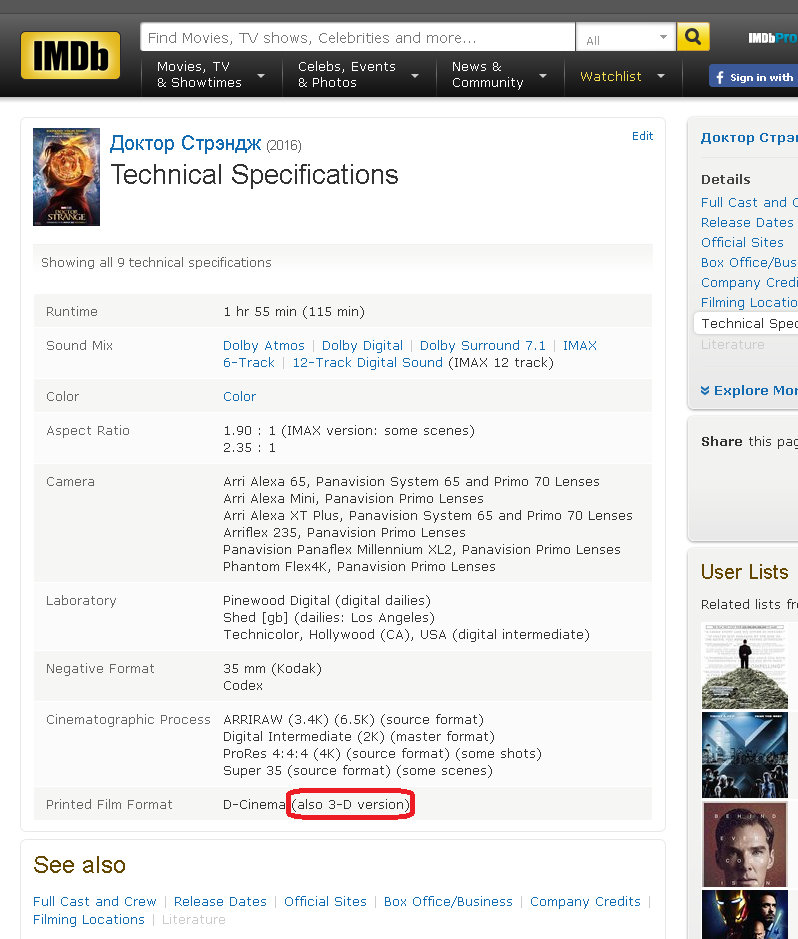Viewport: 798px width, 939px height.
Task: Click the Color link
Action: pyautogui.click(x=239, y=397)
